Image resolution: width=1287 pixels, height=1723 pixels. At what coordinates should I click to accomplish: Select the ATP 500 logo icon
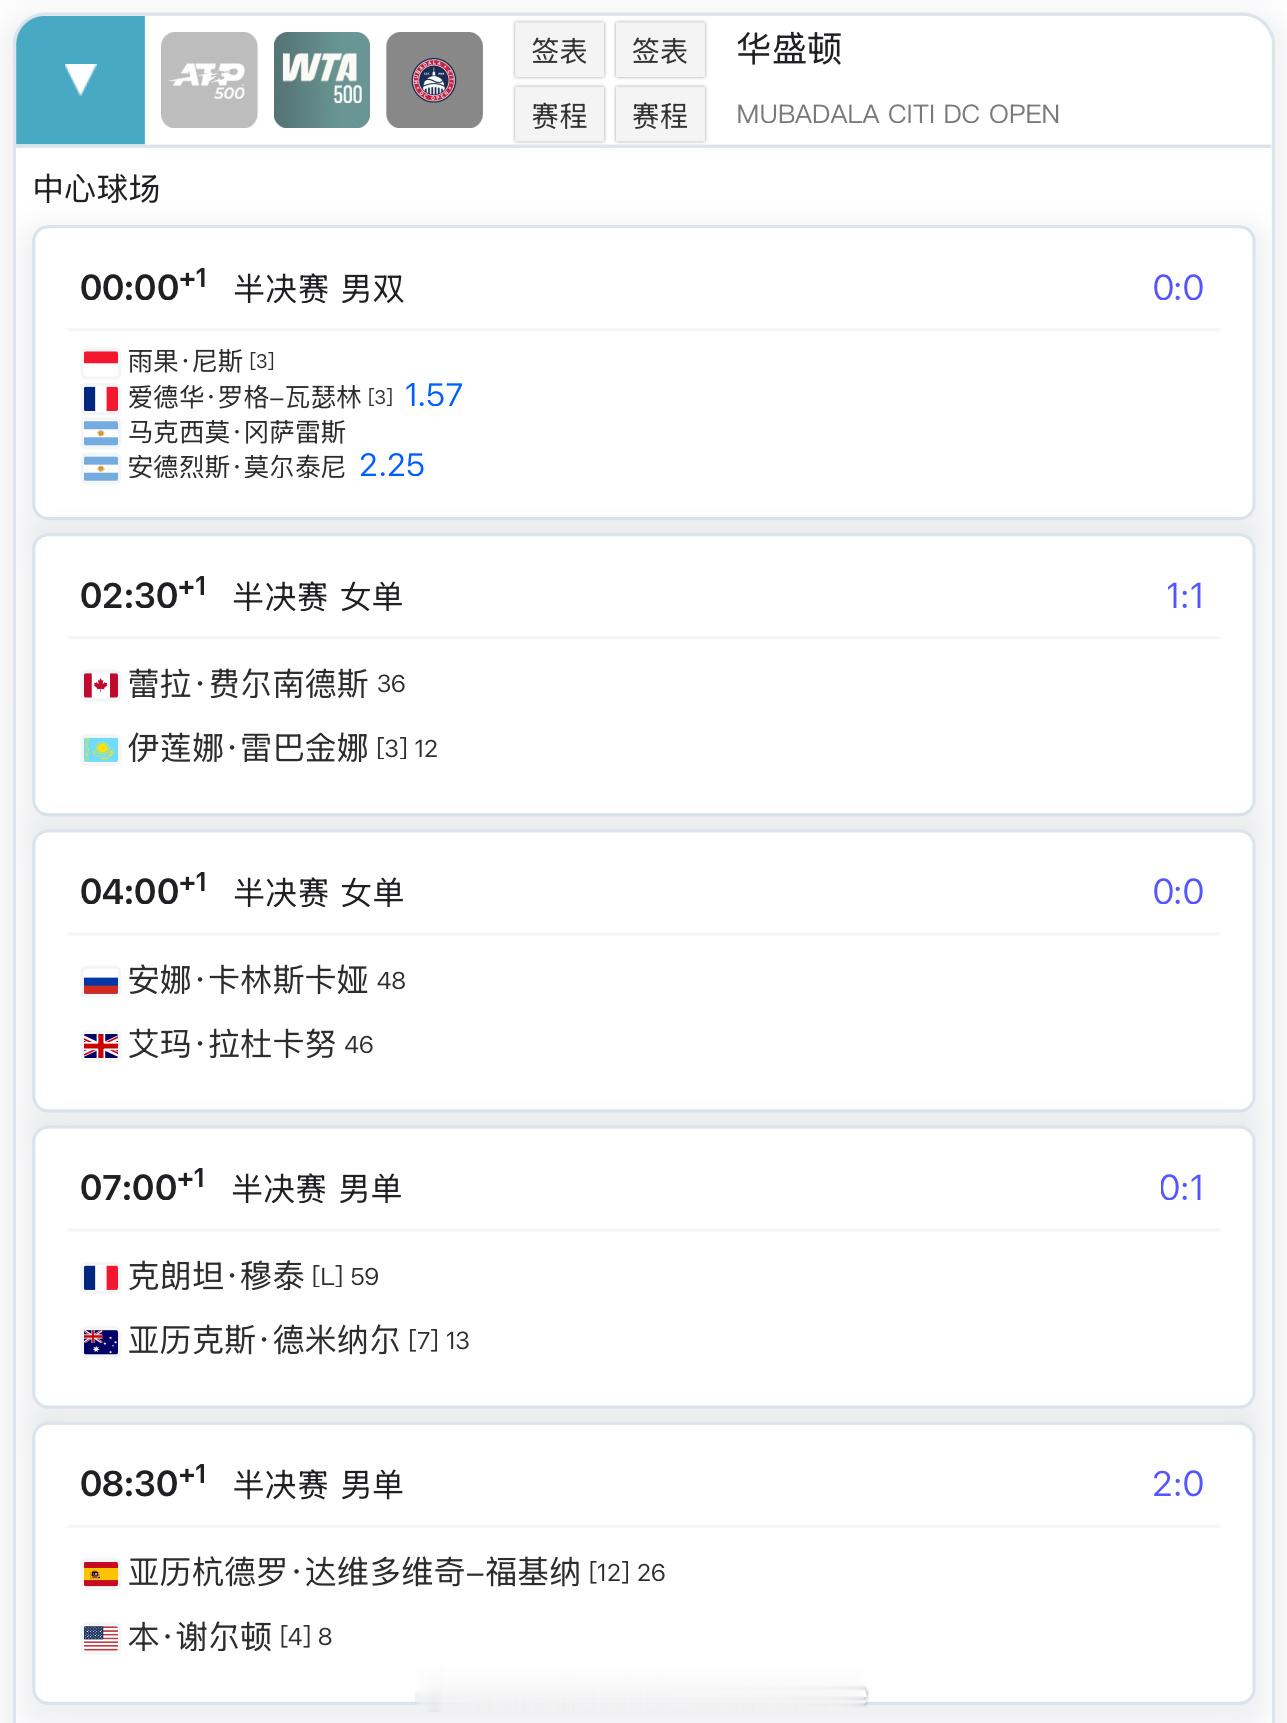[x=209, y=80]
